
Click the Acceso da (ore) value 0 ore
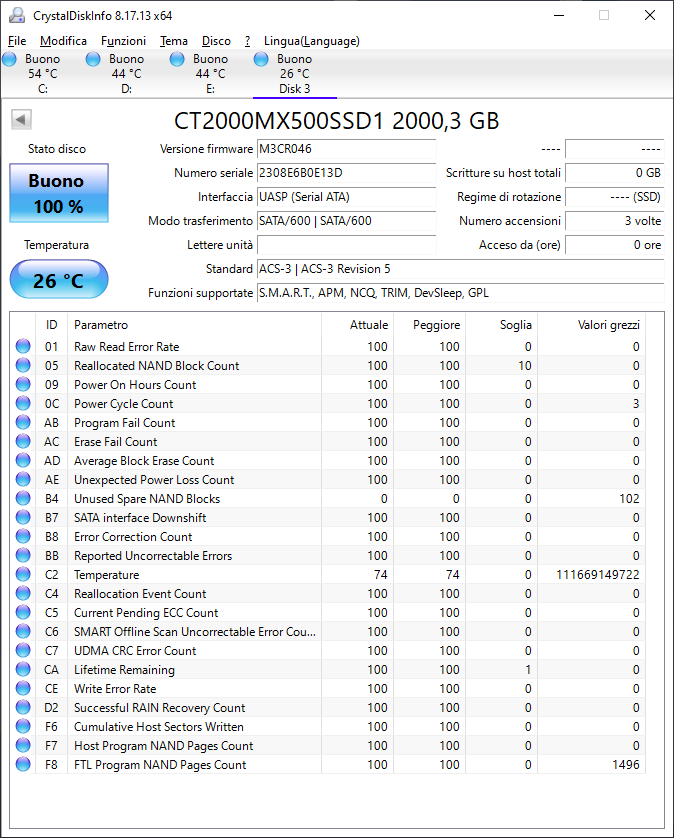point(615,245)
